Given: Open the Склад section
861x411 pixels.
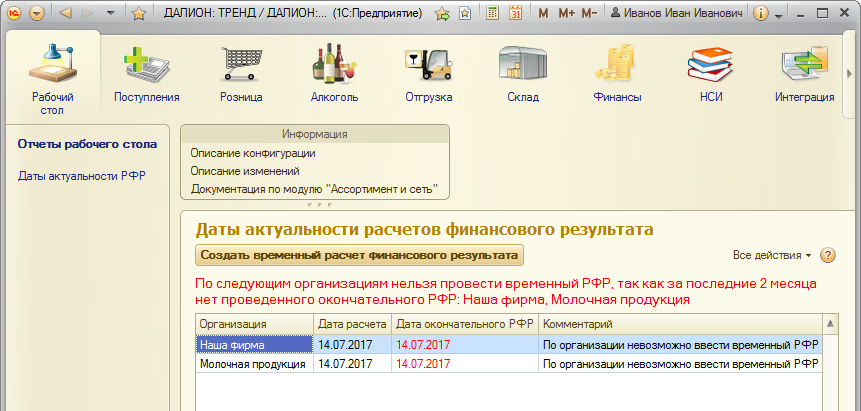Looking at the screenshot, I should tap(523, 74).
